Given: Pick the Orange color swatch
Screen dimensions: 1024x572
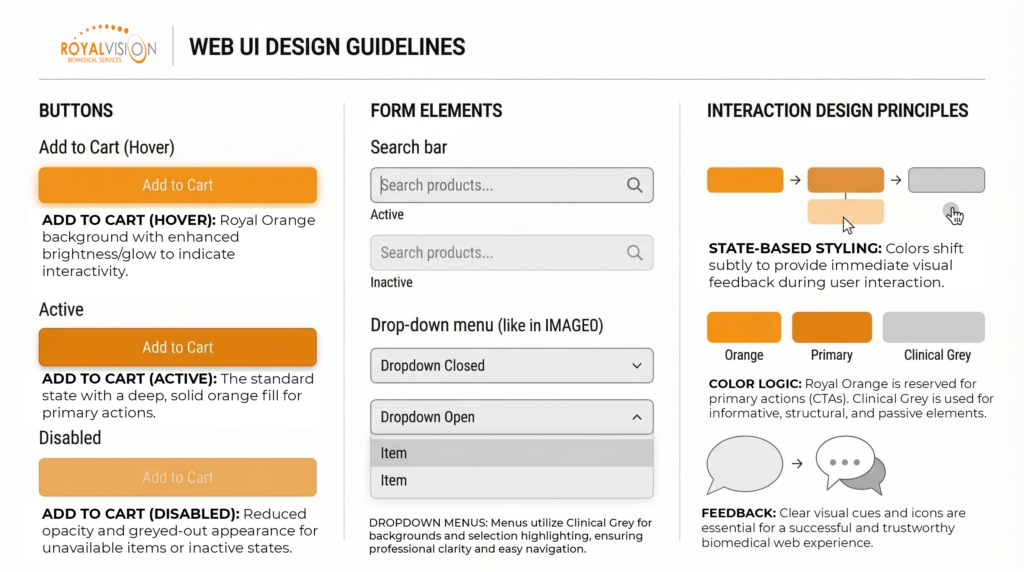Looking at the screenshot, I should pos(744,328).
